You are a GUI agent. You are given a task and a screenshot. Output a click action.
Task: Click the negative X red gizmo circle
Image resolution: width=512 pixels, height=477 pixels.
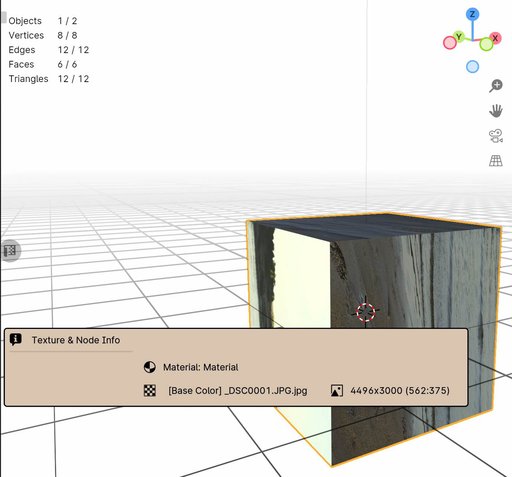coord(450,43)
